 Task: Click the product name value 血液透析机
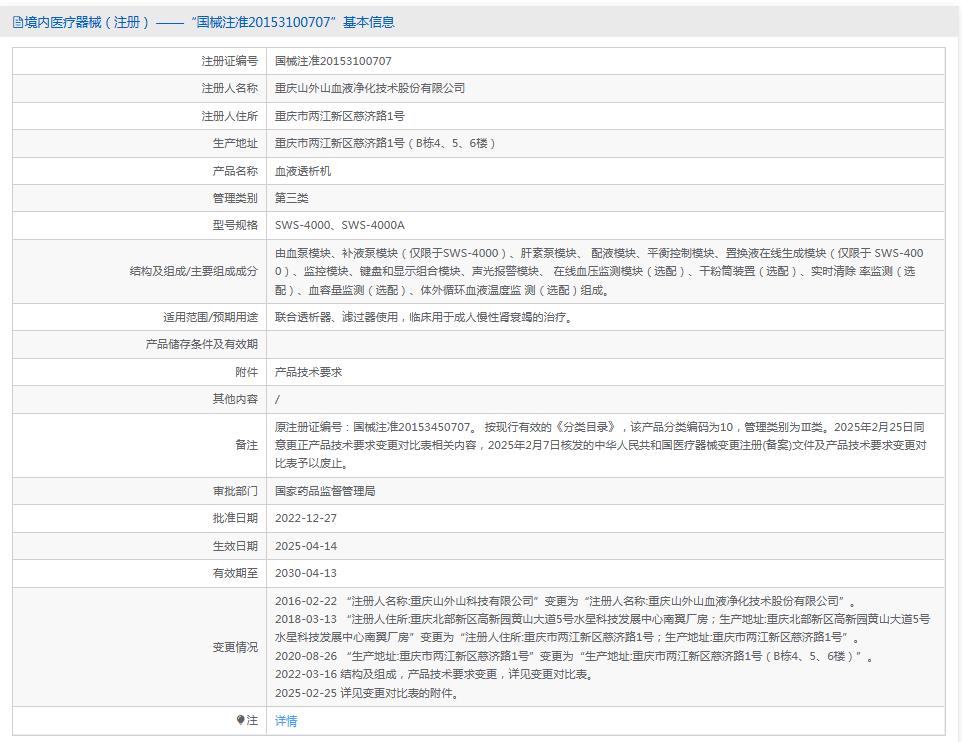pyautogui.click(x=303, y=171)
